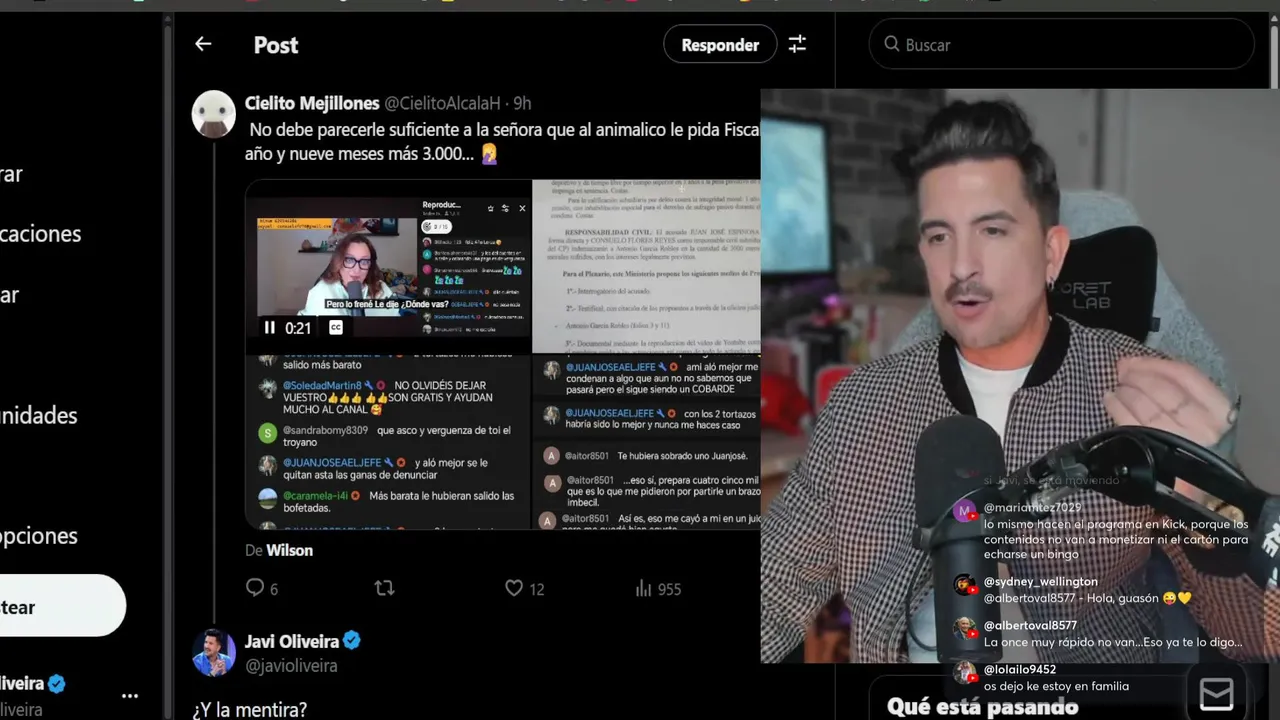Click @lolailo9452 chat username

1020,669
